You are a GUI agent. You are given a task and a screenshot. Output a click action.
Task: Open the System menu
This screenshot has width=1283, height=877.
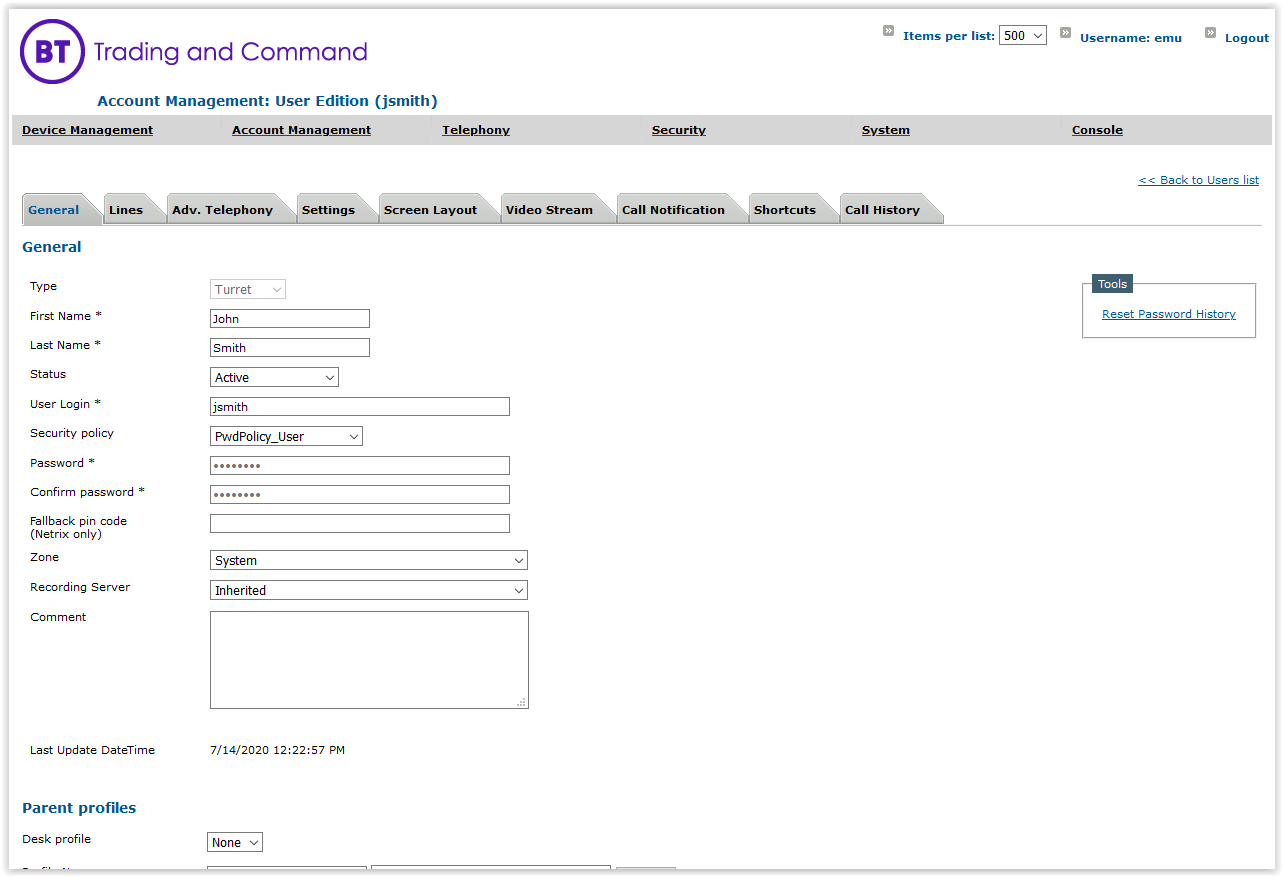point(886,130)
